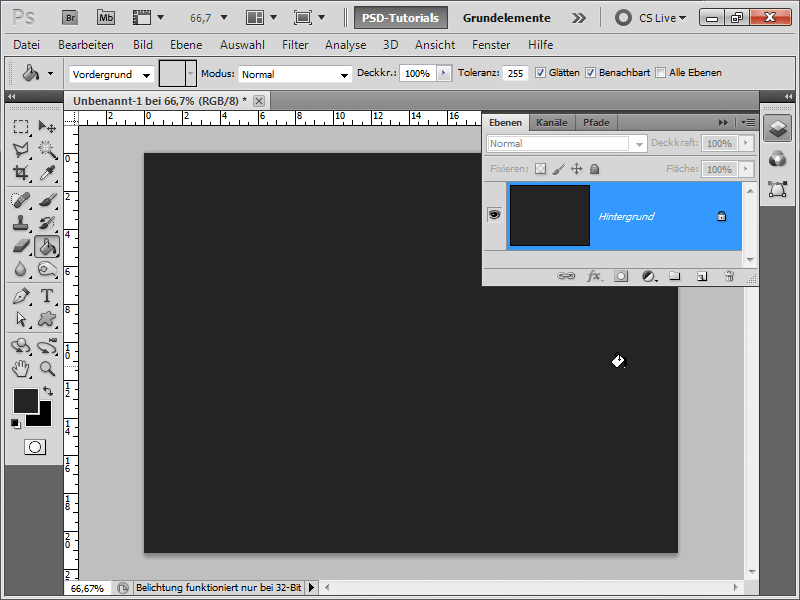Open the Fenster menu

[x=491, y=45]
